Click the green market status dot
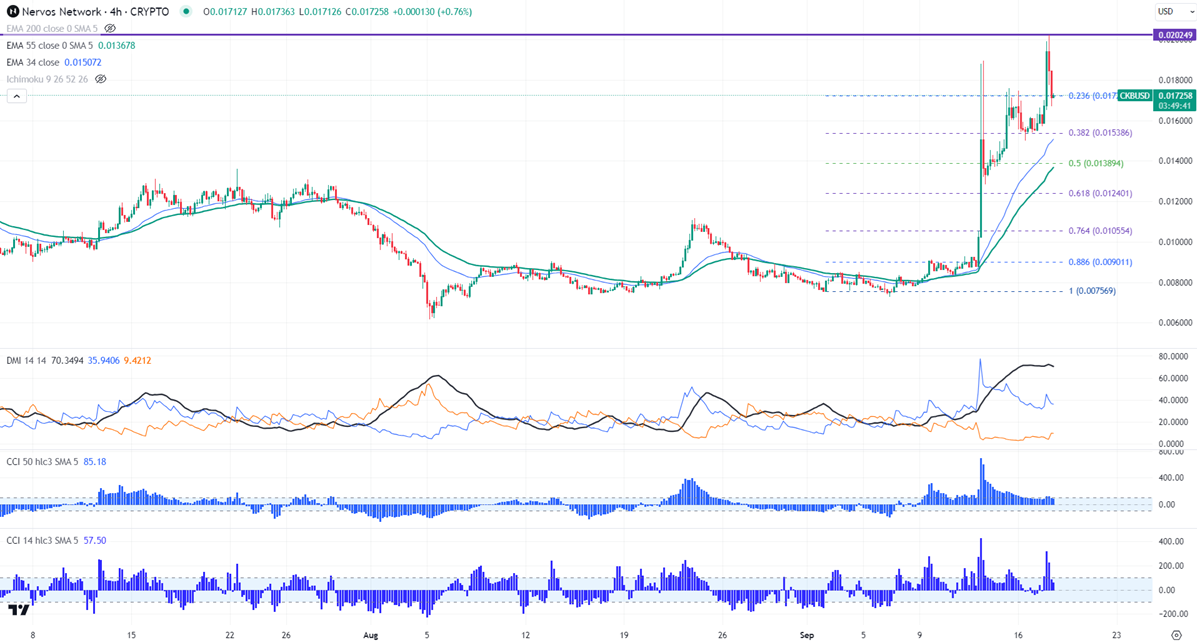 (x=186, y=11)
